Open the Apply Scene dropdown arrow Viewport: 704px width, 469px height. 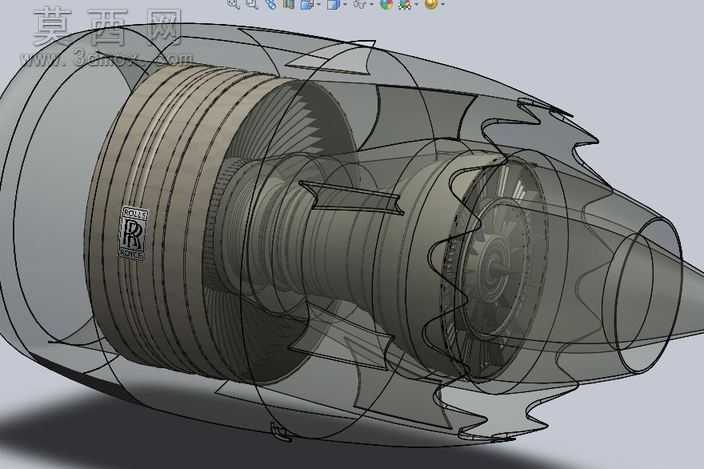(417, 4)
